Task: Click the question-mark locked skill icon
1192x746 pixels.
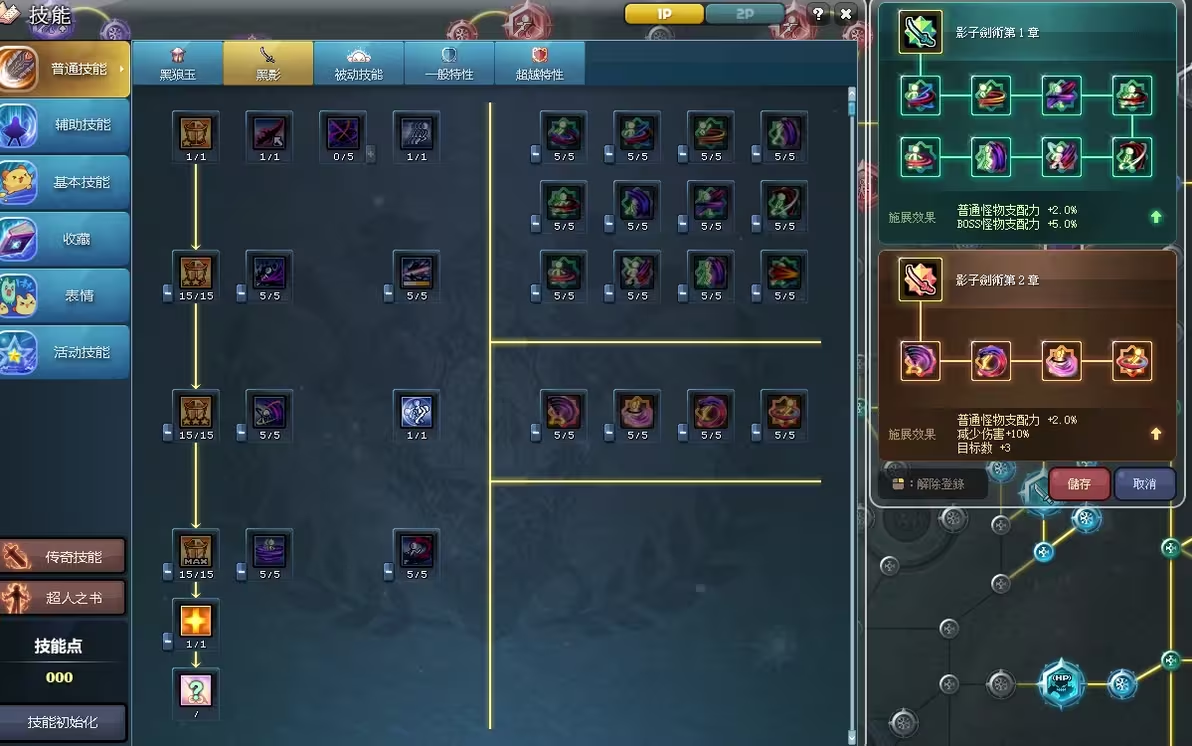Action: pos(195,690)
